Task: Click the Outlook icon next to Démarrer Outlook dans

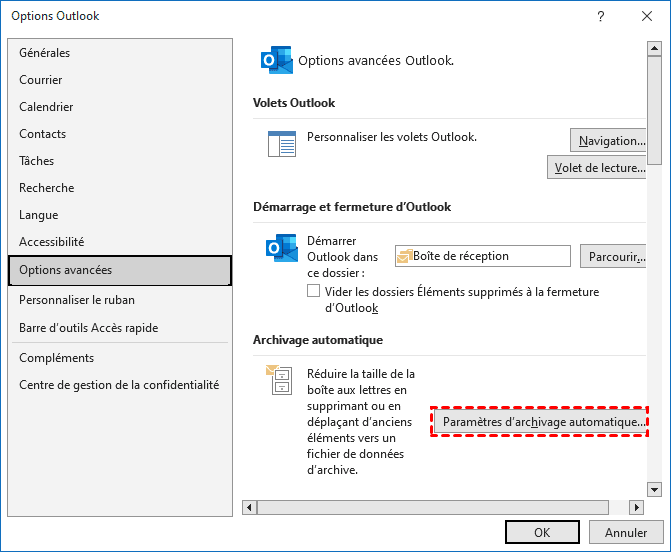Action: [282, 248]
